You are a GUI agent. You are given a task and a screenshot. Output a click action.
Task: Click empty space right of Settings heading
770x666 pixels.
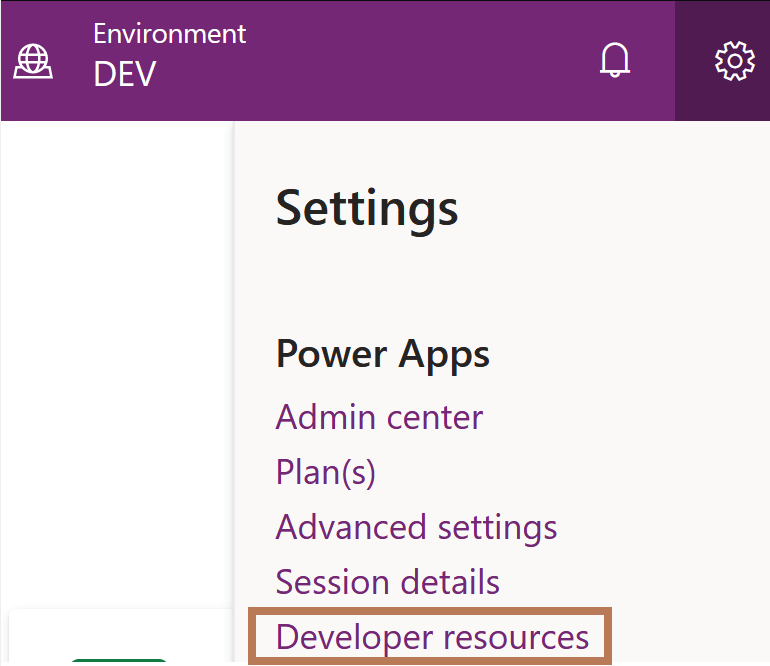610,208
